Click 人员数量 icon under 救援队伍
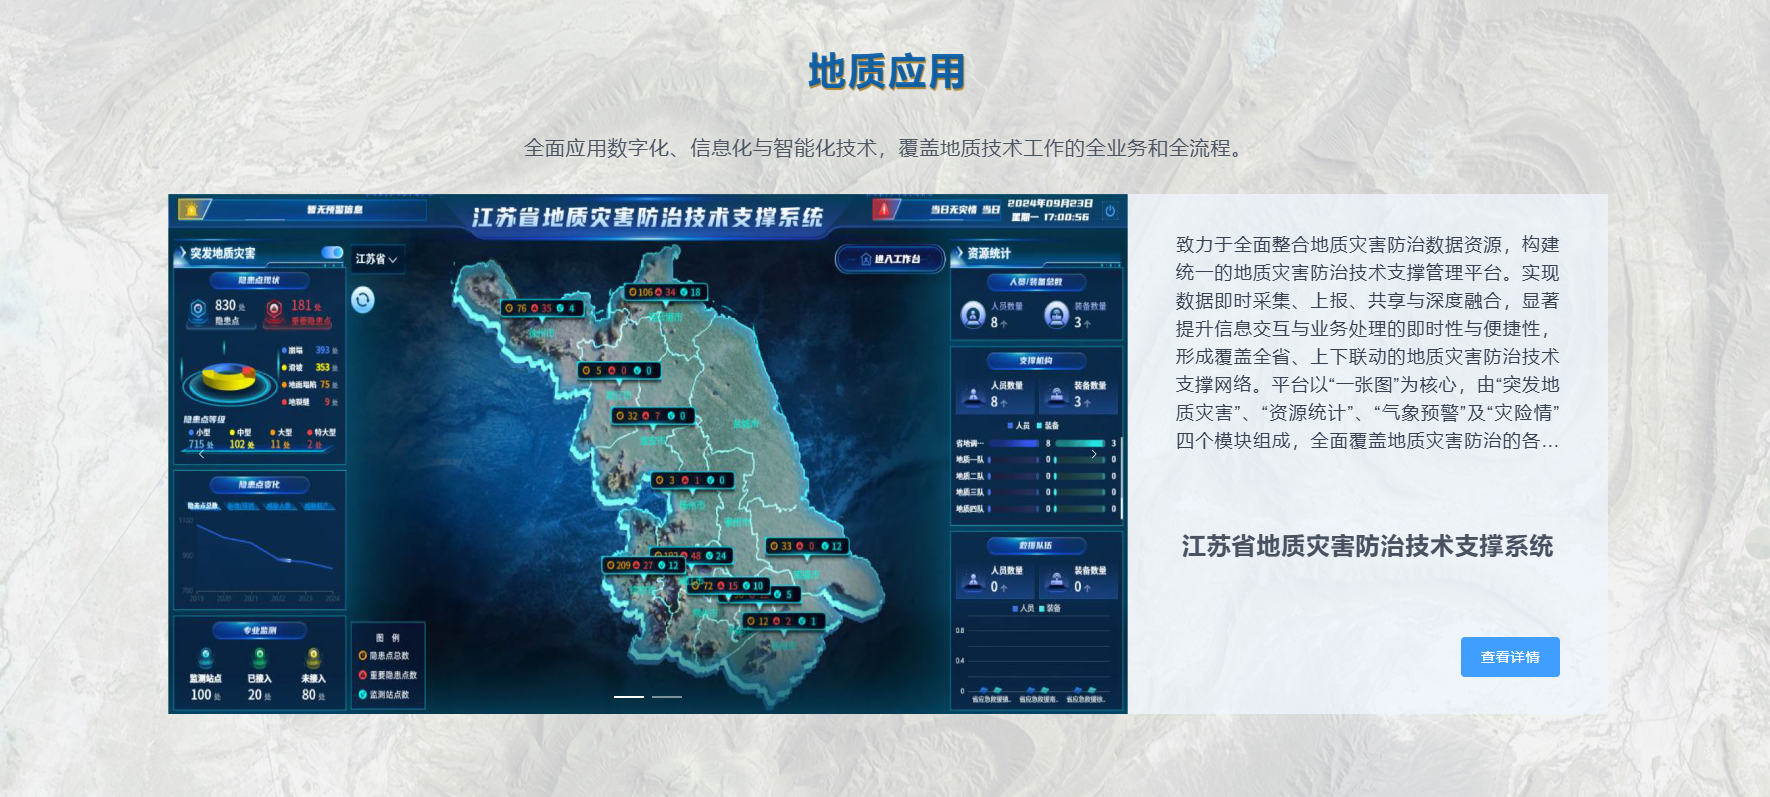Viewport: 1770px width, 797px height. click(x=972, y=580)
